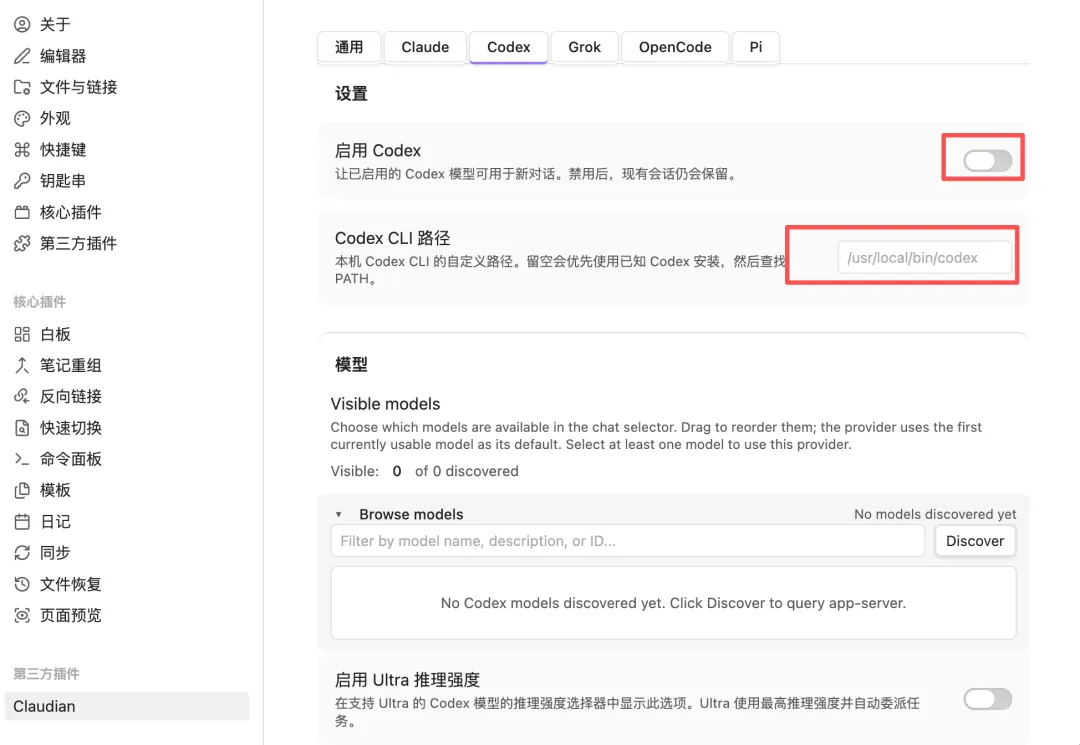Screen dimensions: 1080x745
Task: Click the 模板 copy icon
Action: pyautogui.click(x=22, y=490)
